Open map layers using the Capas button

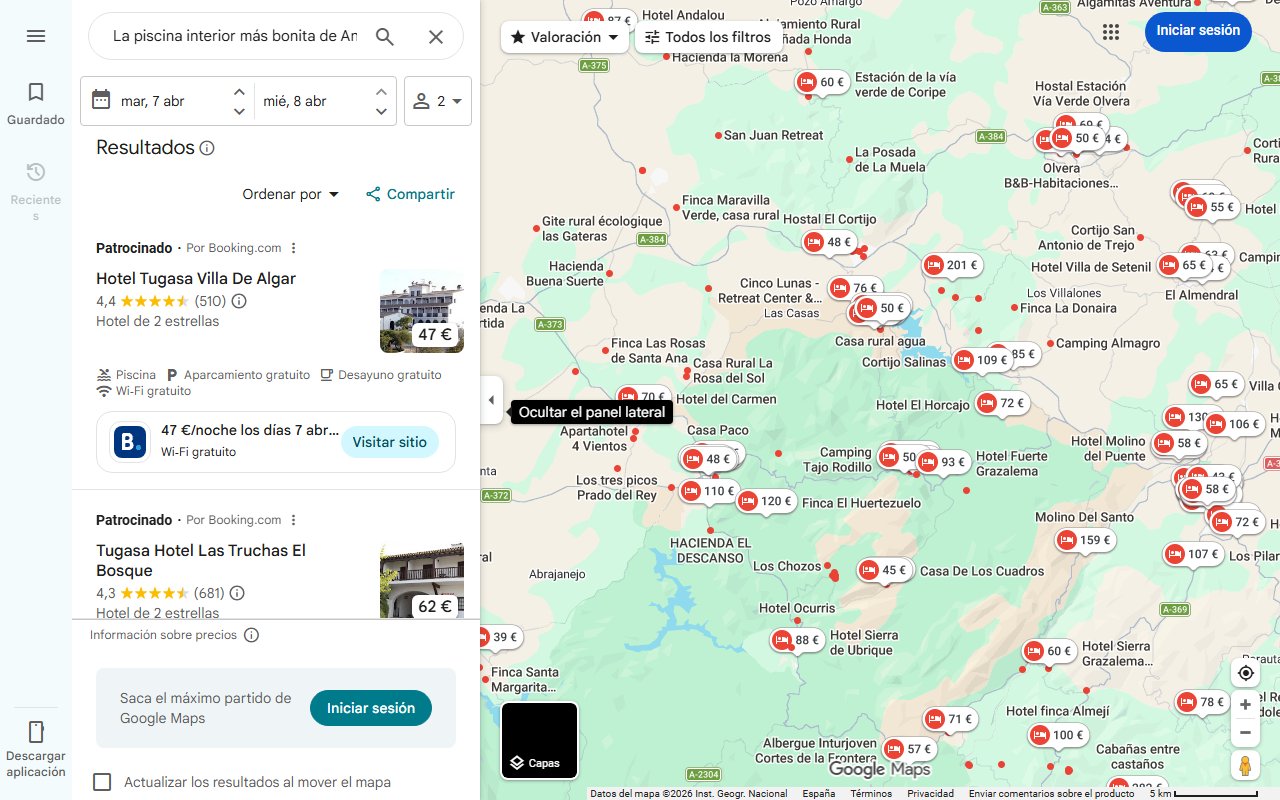pyautogui.click(x=539, y=740)
